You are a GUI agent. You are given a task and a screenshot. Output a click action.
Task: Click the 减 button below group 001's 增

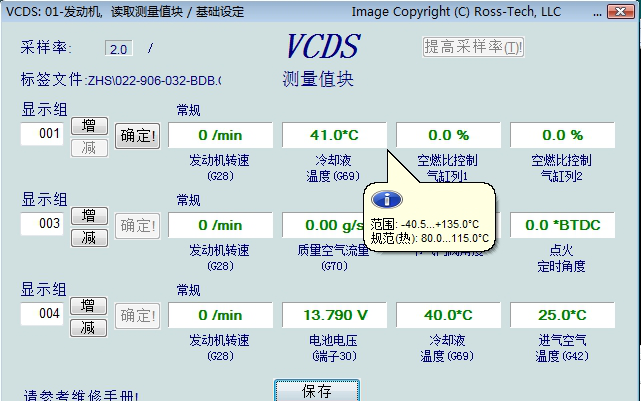(90, 148)
